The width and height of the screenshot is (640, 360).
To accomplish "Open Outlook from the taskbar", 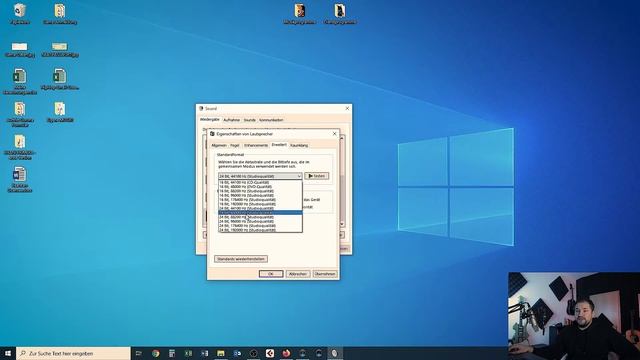I will [x=237, y=353].
